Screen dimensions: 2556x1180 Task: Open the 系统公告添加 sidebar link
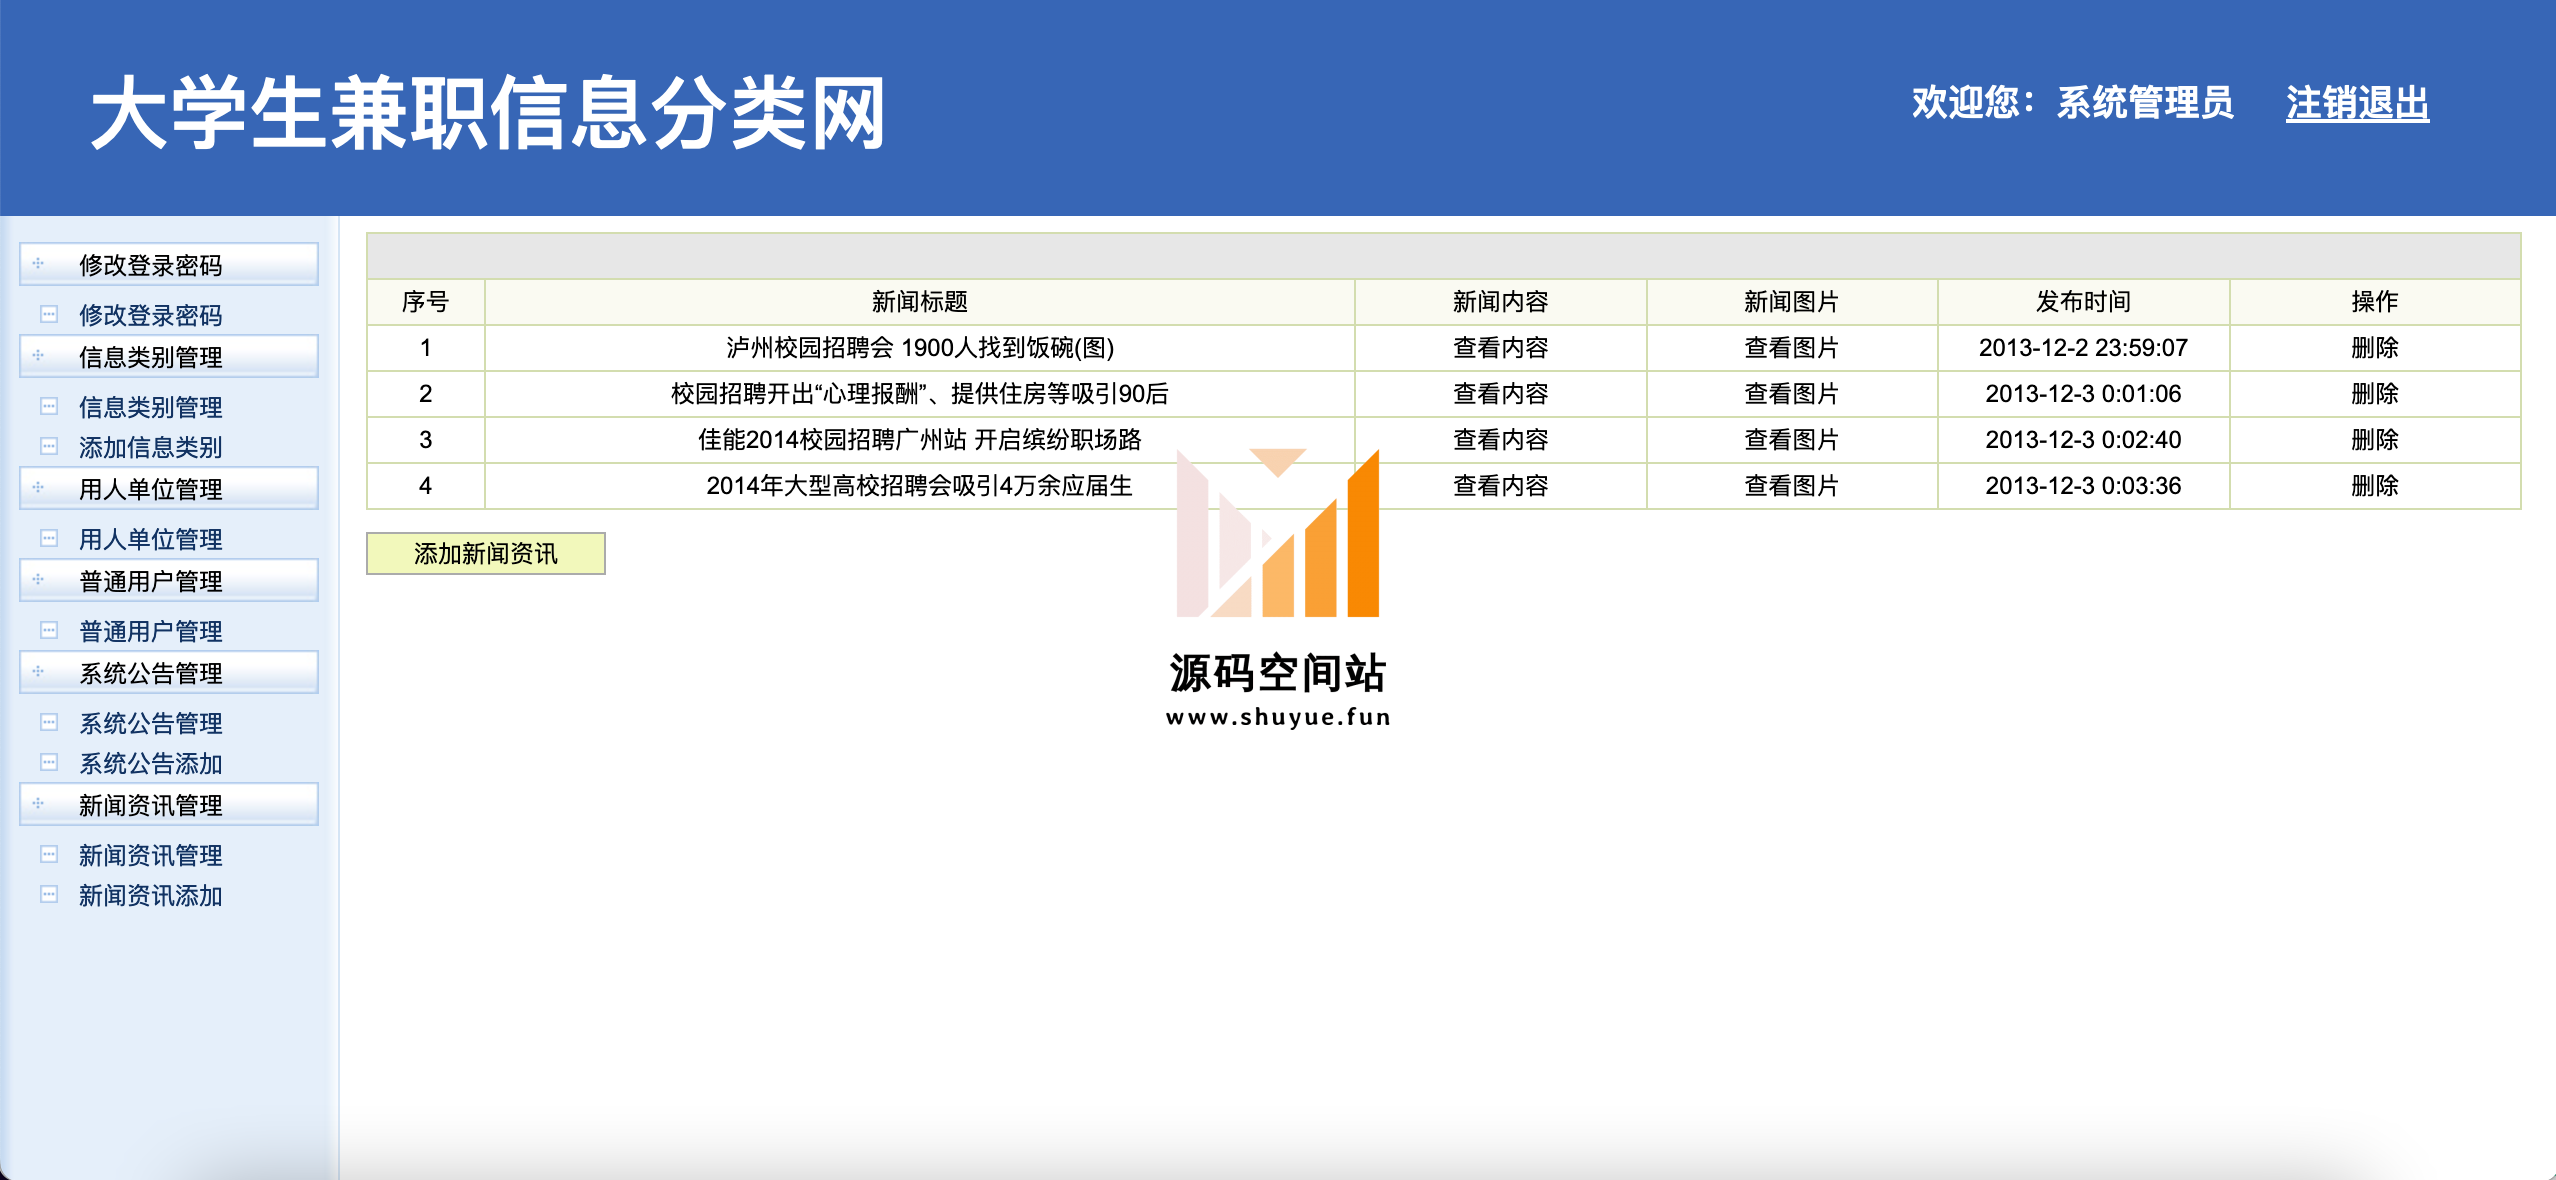point(151,763)
